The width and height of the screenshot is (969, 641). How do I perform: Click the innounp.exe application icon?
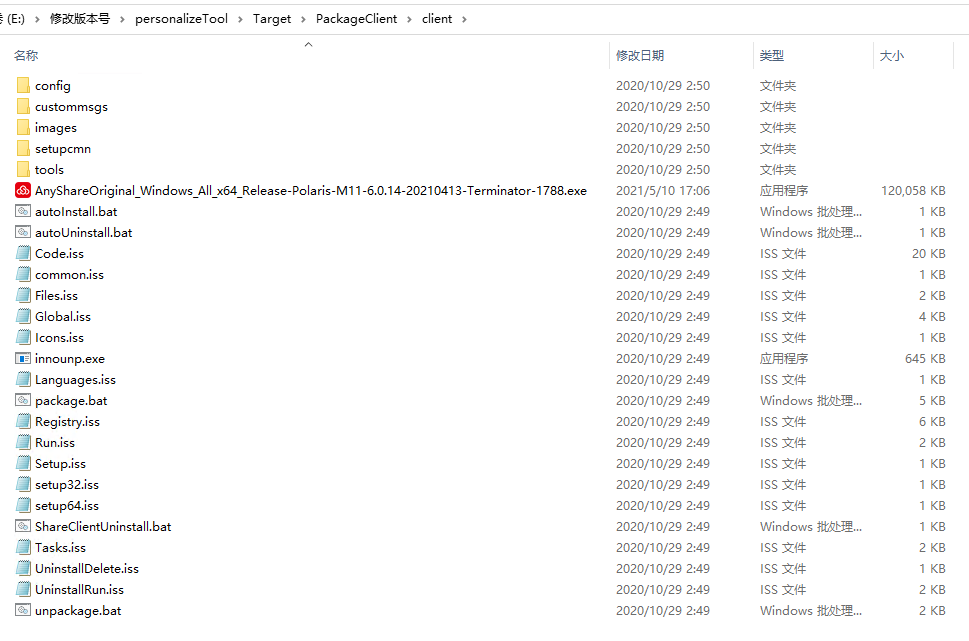(23, 359)
